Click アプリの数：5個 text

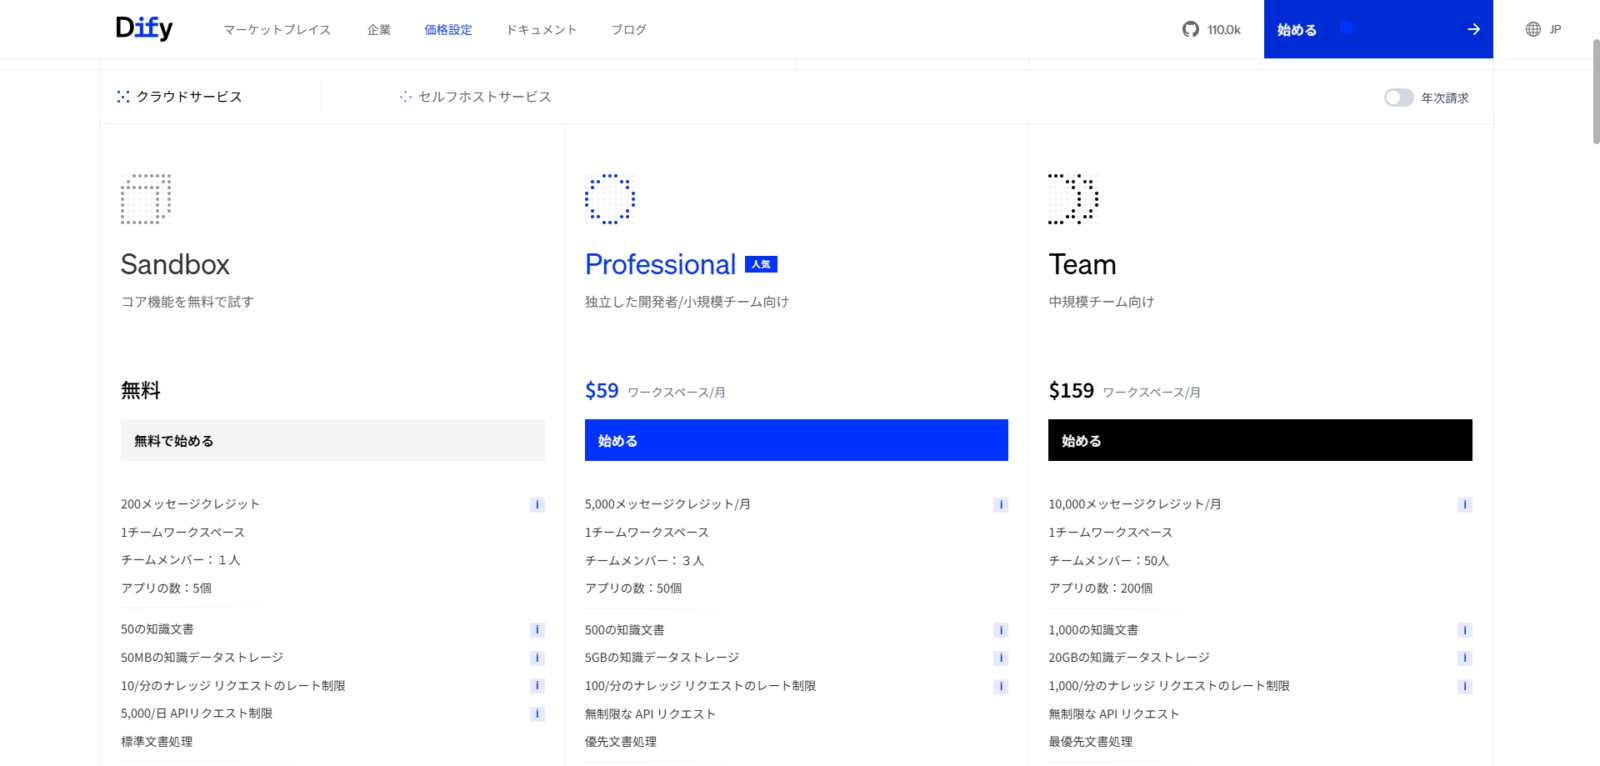[x=166, y=589]
